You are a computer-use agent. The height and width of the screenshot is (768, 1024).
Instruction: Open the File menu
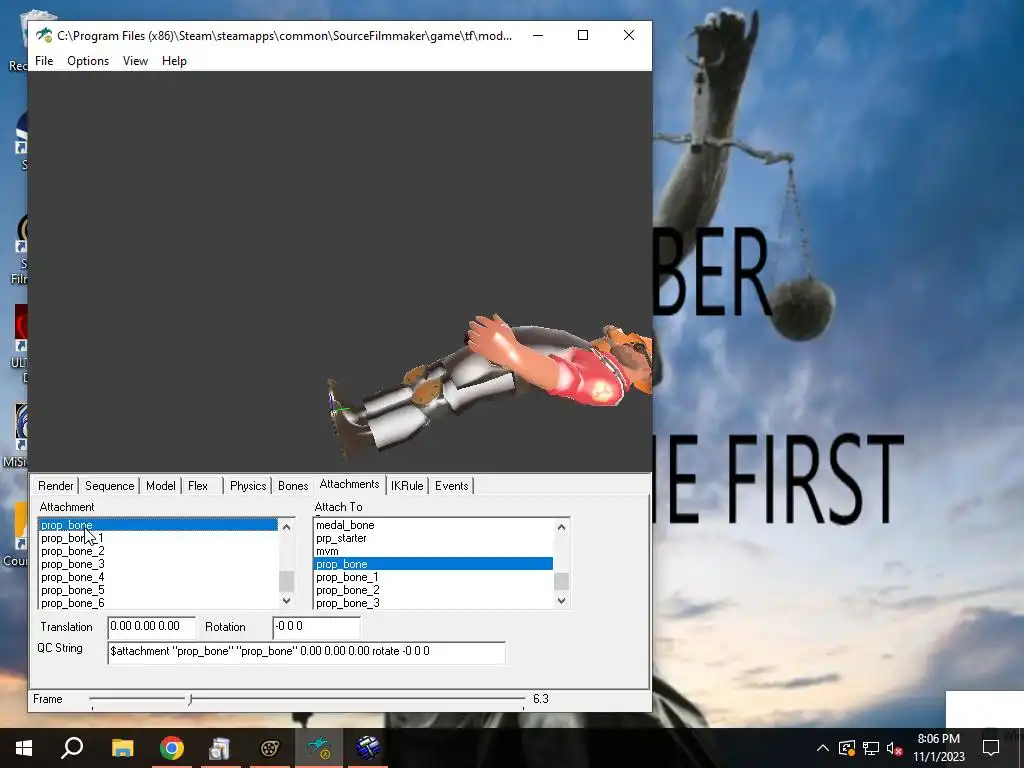coord(44,61)
